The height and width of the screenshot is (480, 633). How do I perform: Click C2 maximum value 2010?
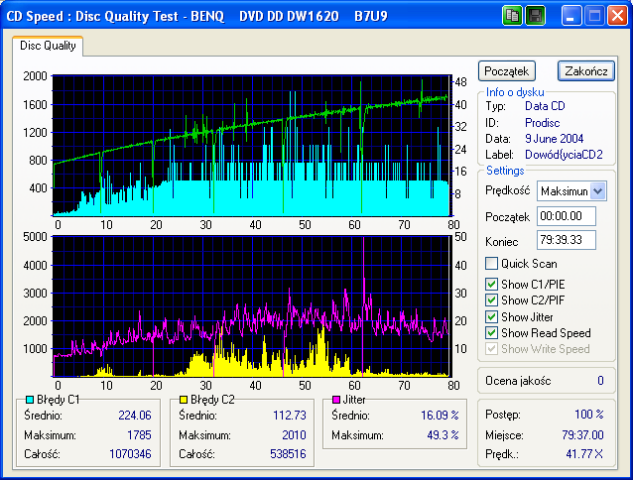click(294, 435)
